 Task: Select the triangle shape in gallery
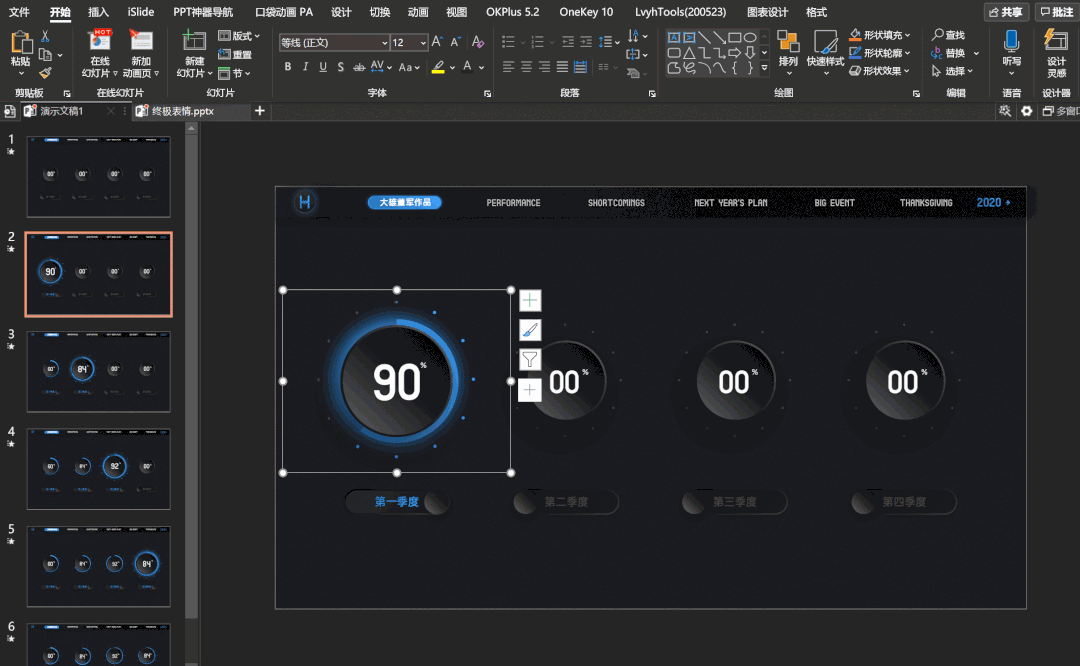point(689,52)
